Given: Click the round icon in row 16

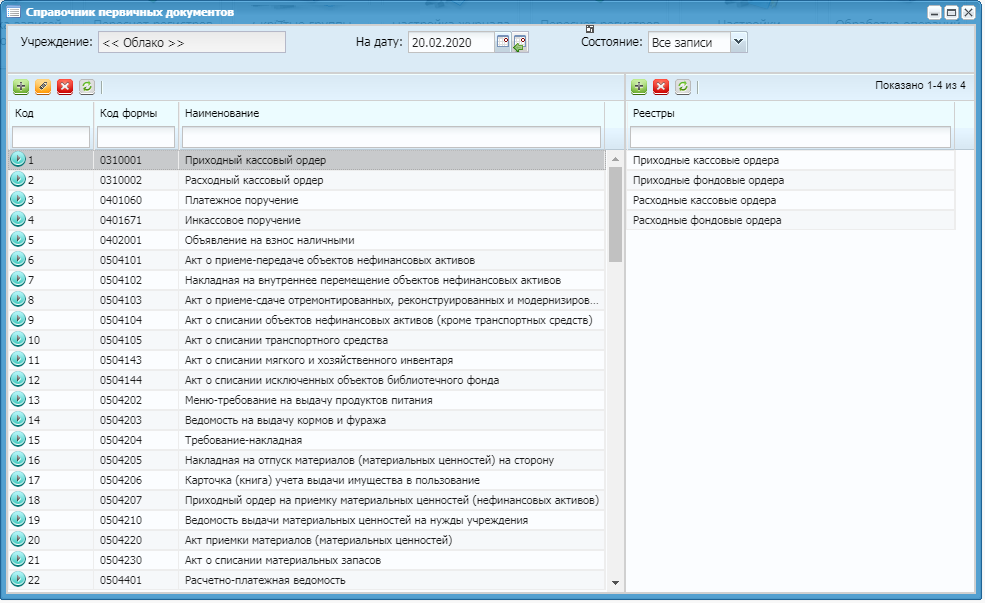Looking at the screenshot, I should click(18, 460).
